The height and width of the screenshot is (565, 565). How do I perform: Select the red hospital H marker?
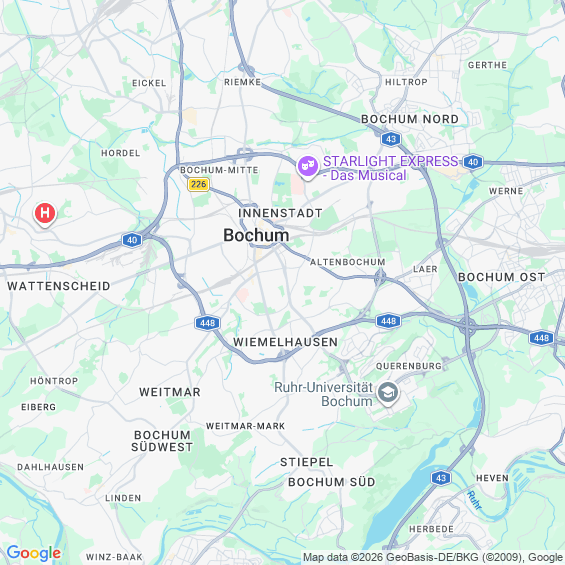tap(45, 214)
